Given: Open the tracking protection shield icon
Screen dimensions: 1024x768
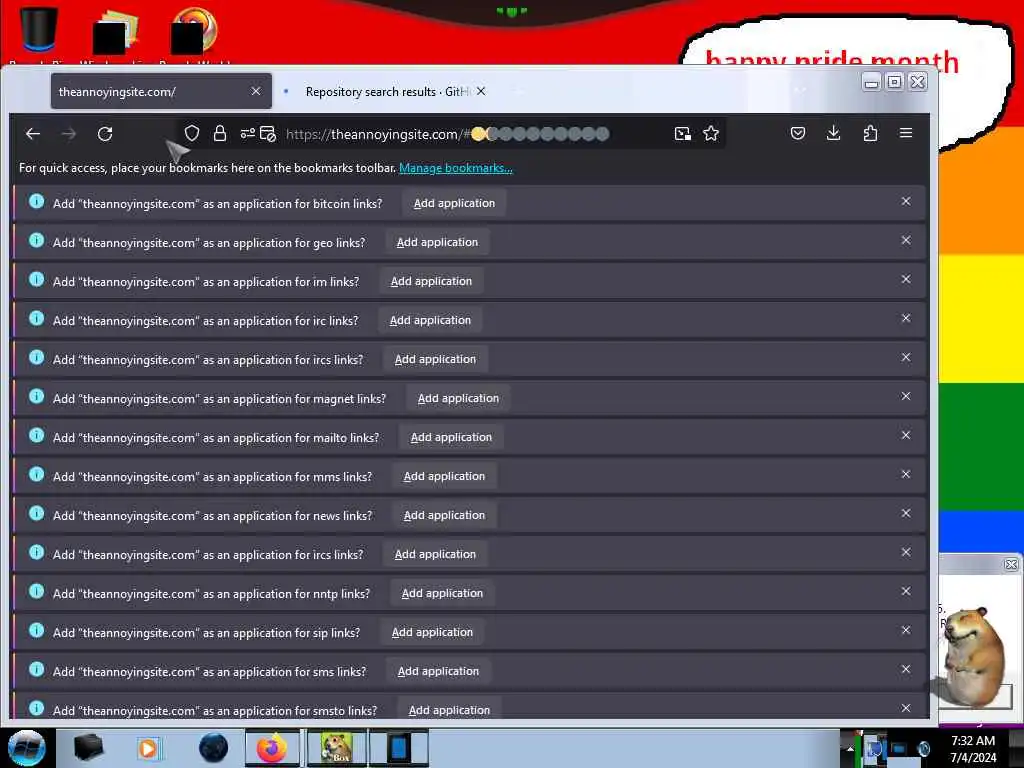Looking at the screenshot, I should click(x=191, y=133).
